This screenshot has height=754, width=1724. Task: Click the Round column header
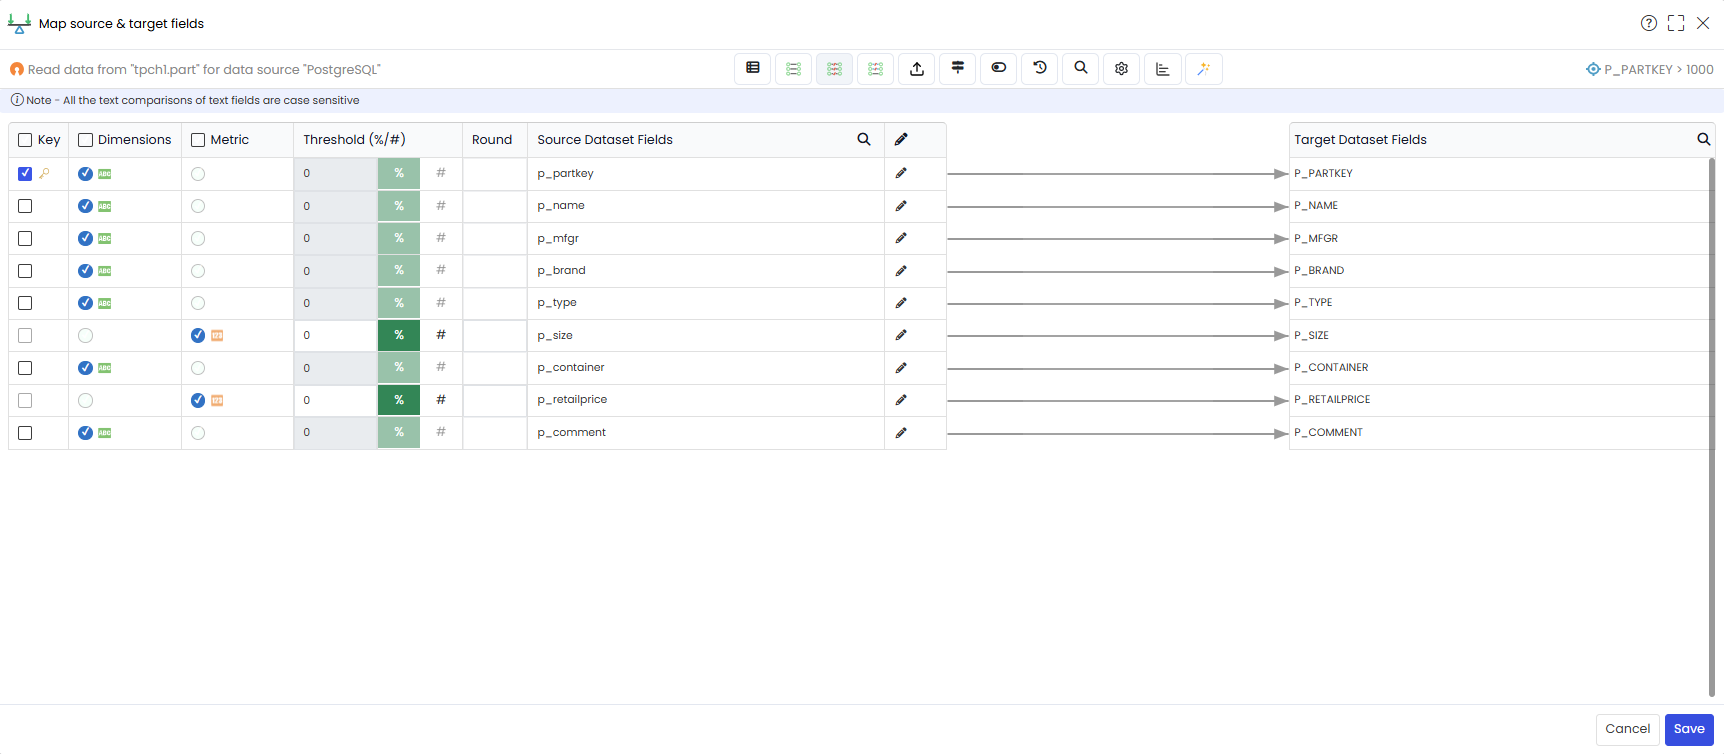click(492, 140)
